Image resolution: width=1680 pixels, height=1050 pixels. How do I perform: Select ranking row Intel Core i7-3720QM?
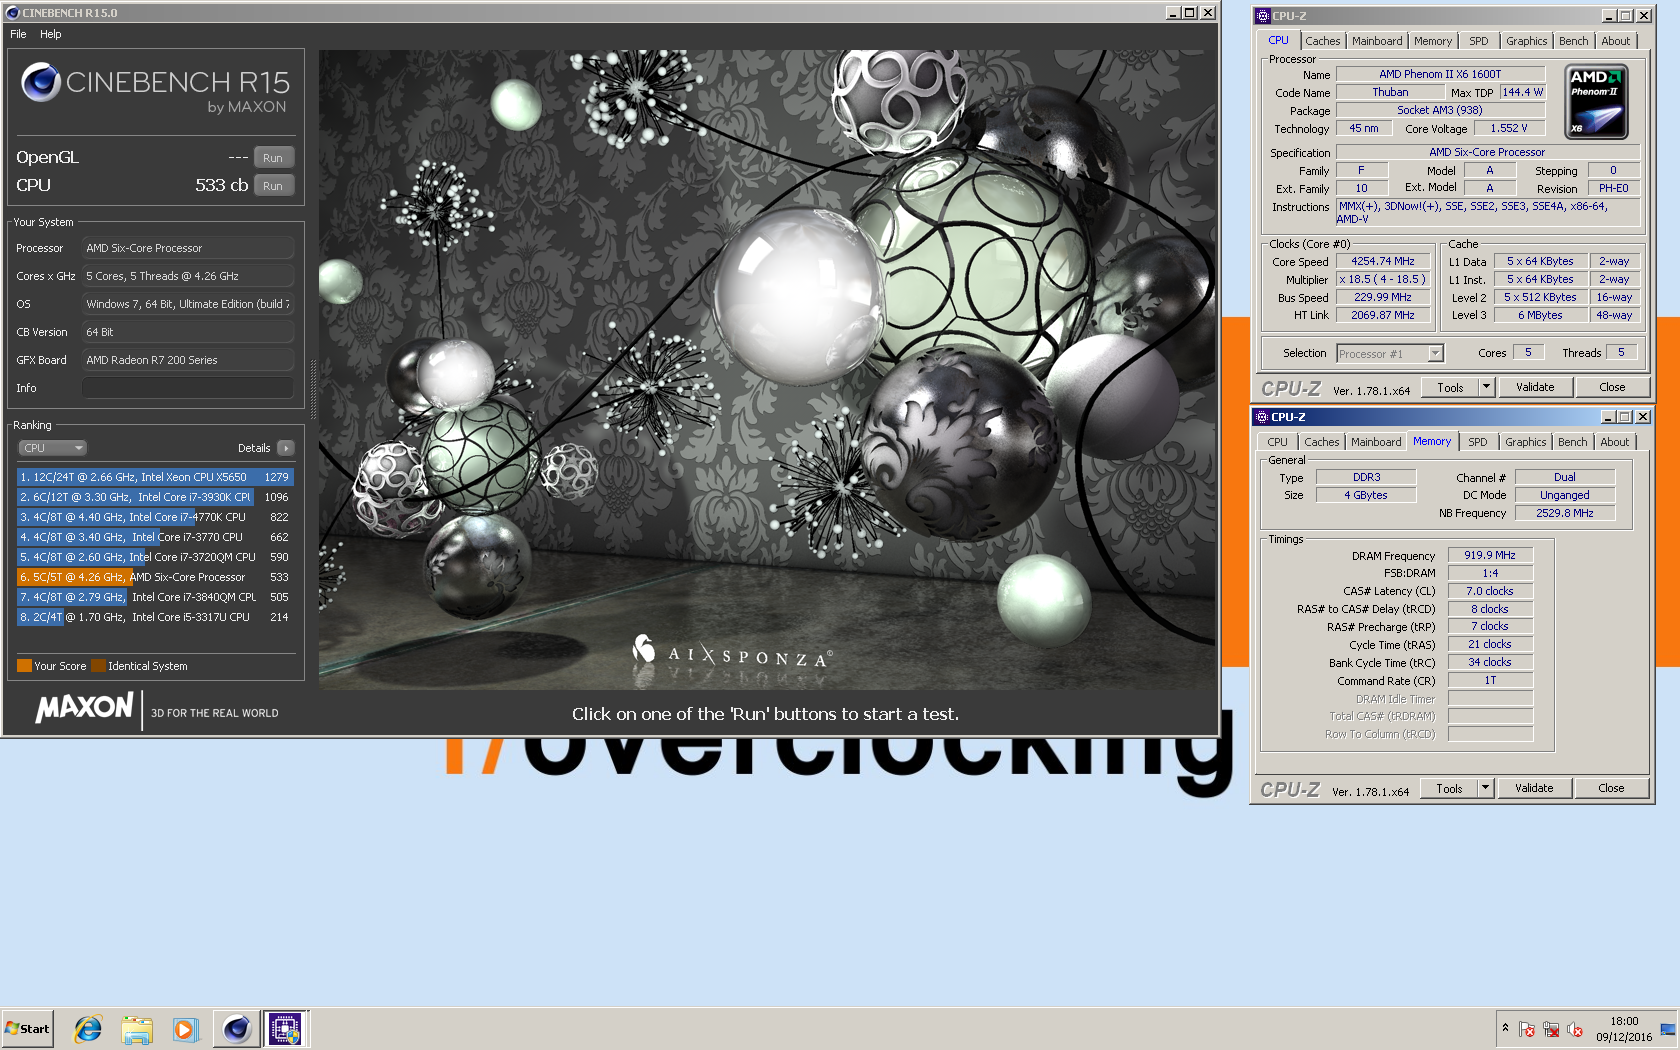(x=155, y=557)
